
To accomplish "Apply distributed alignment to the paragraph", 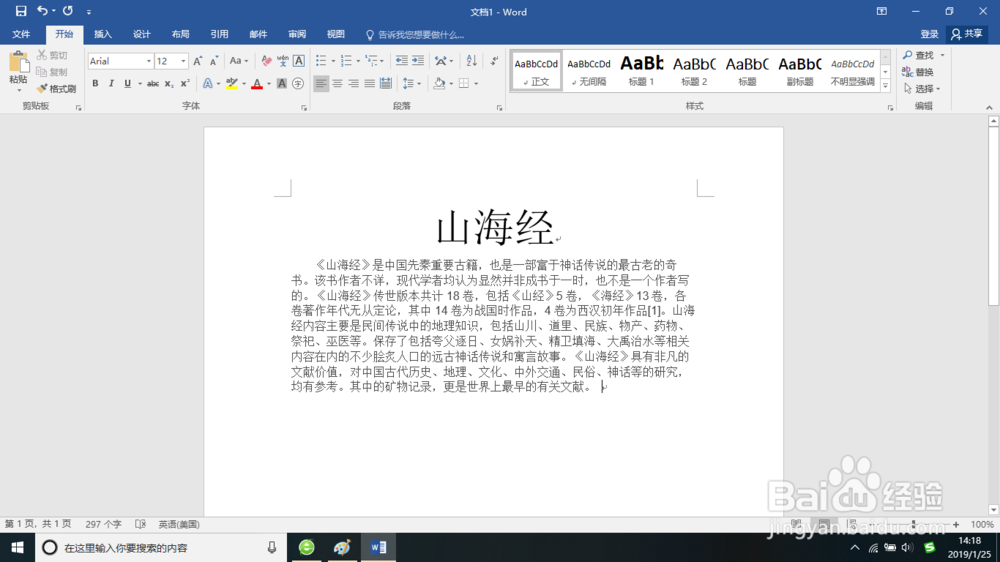I will pyautogui.click(x=385, y=84).
